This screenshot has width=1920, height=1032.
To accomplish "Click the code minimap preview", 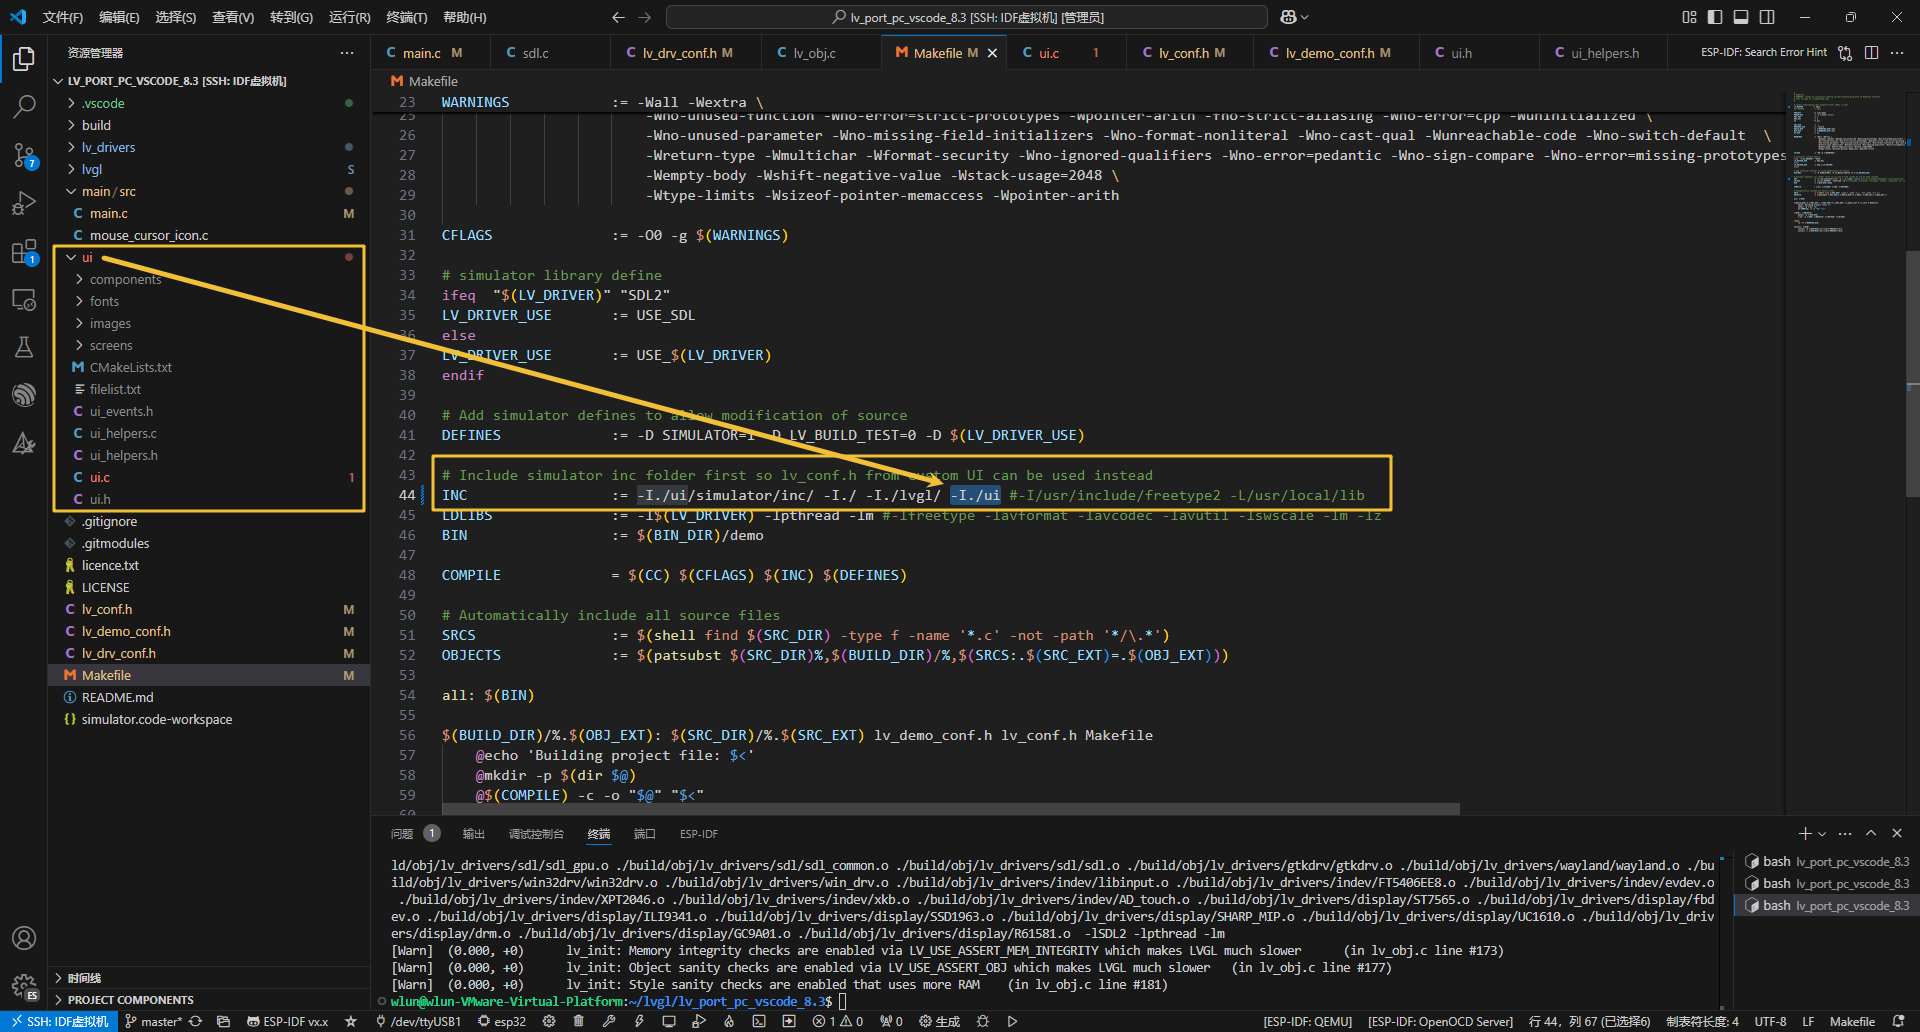I will point(1844,165).
